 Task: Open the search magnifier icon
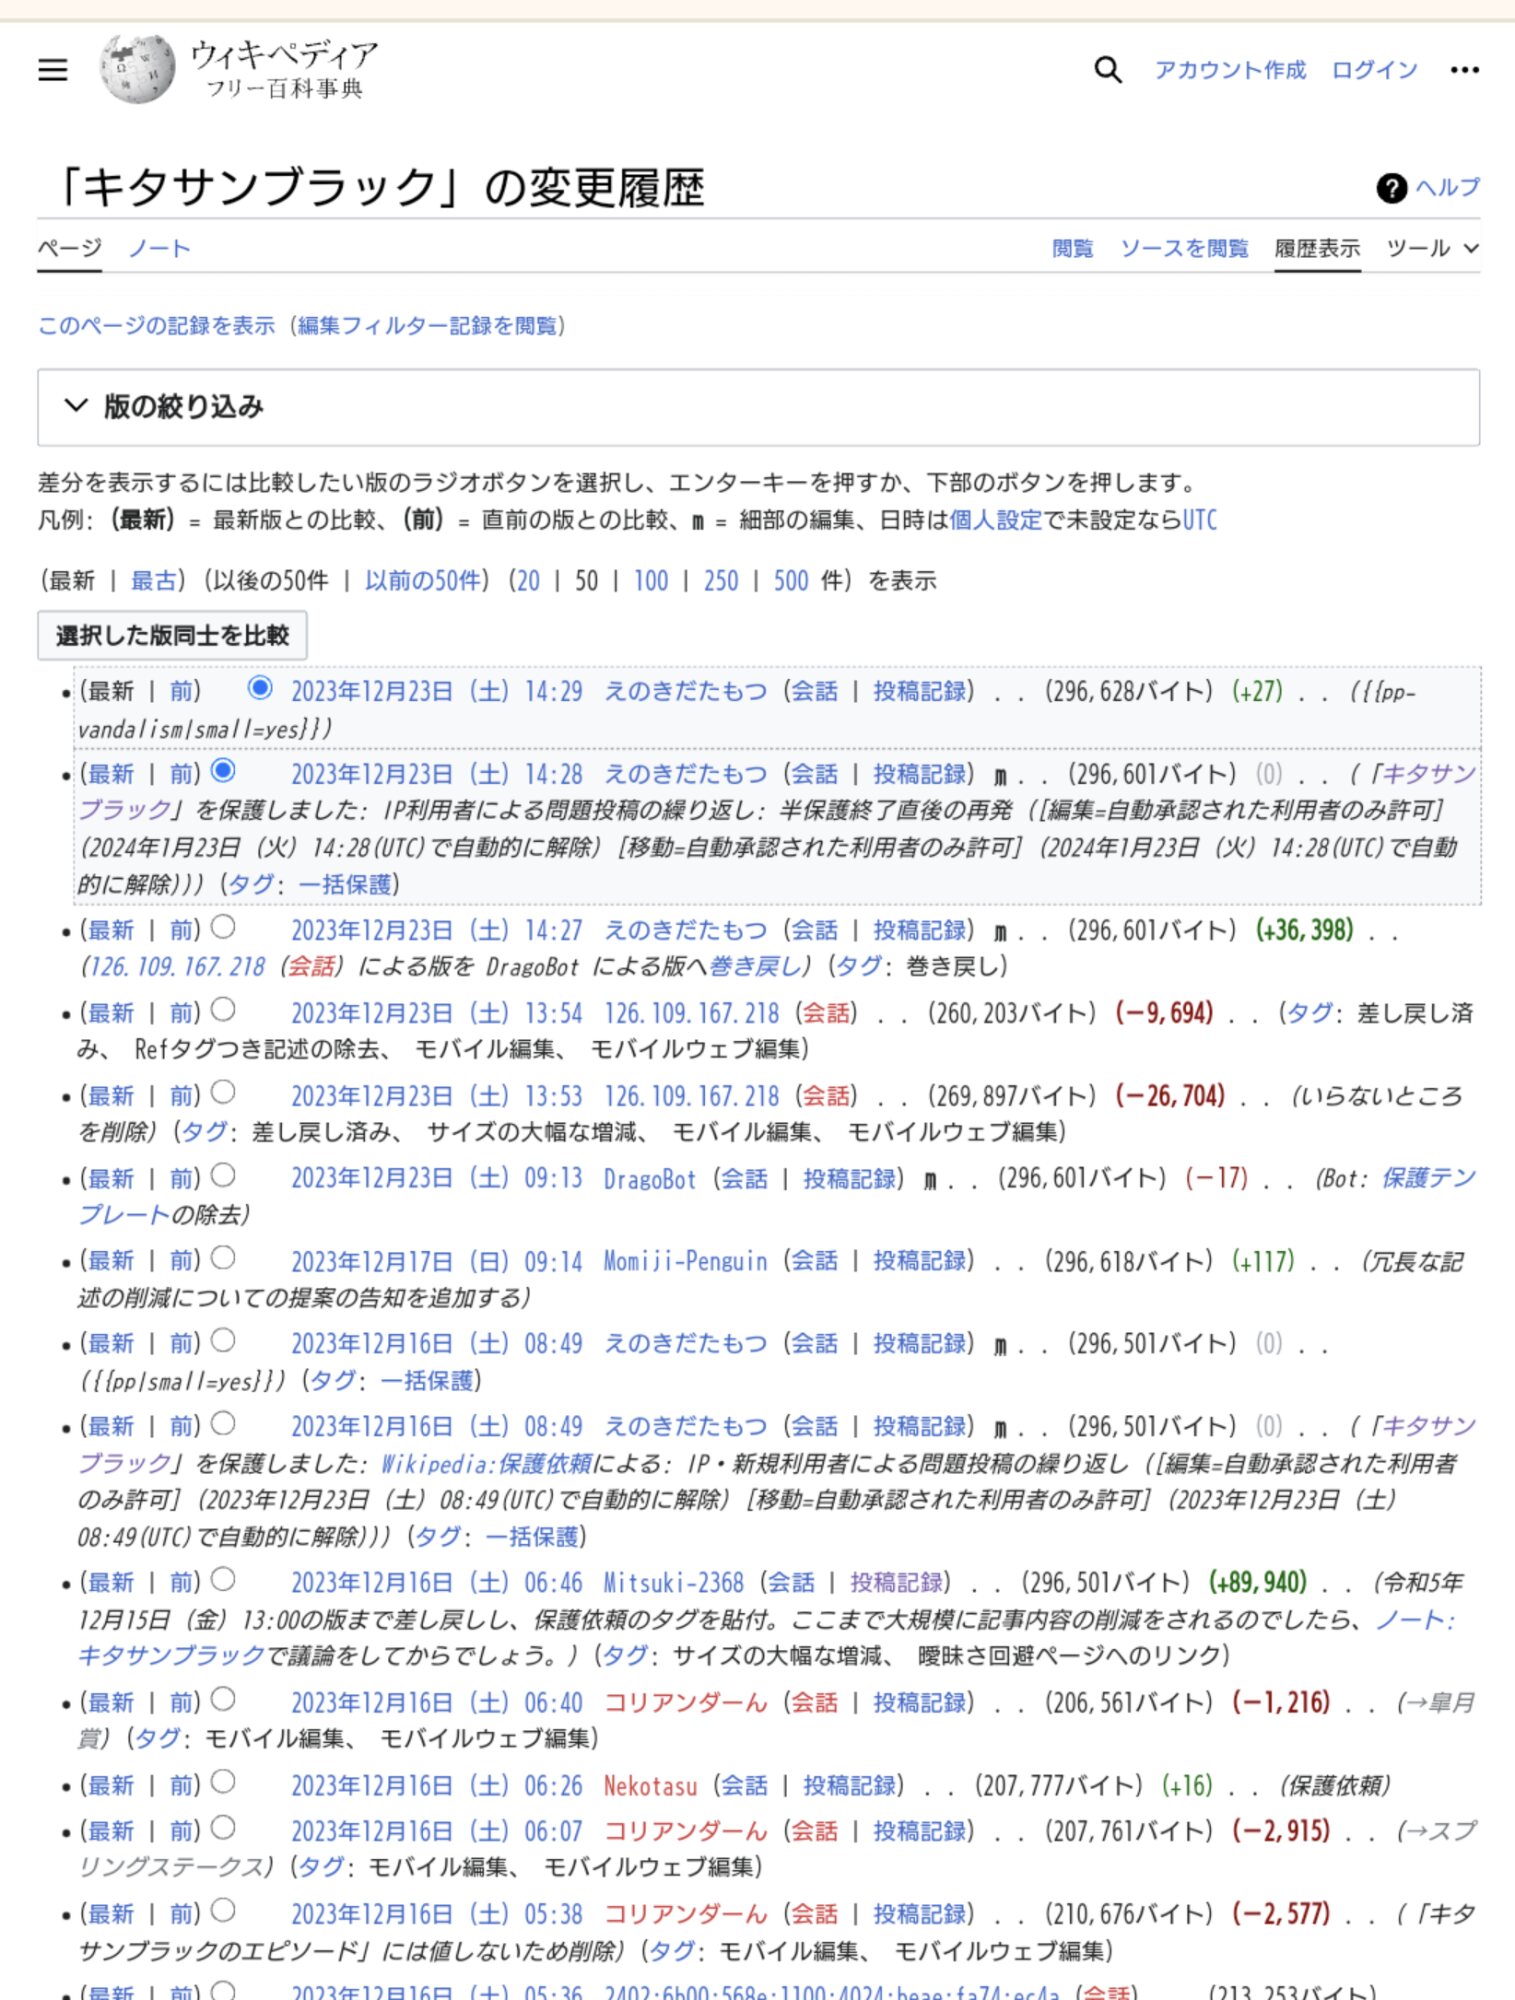[x=1107, y=69]
